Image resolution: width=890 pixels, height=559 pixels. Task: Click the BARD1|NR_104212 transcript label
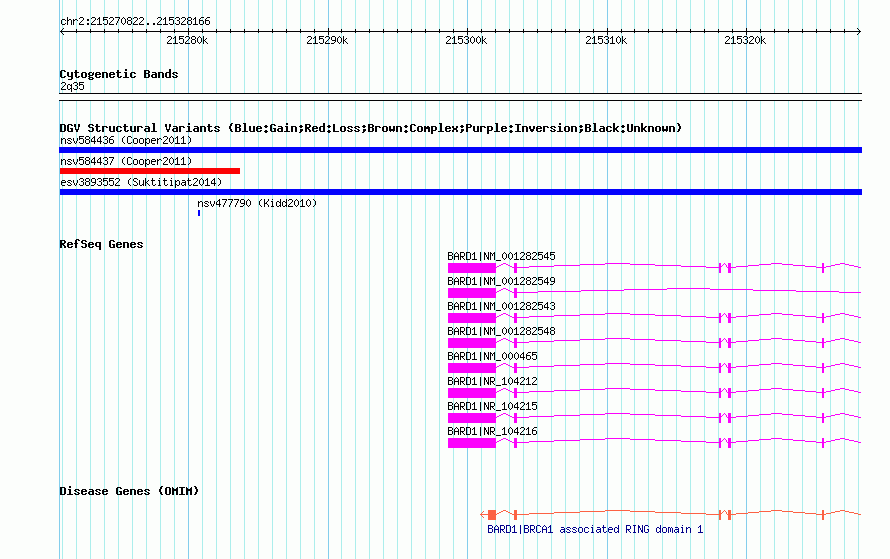coord(492,381)
